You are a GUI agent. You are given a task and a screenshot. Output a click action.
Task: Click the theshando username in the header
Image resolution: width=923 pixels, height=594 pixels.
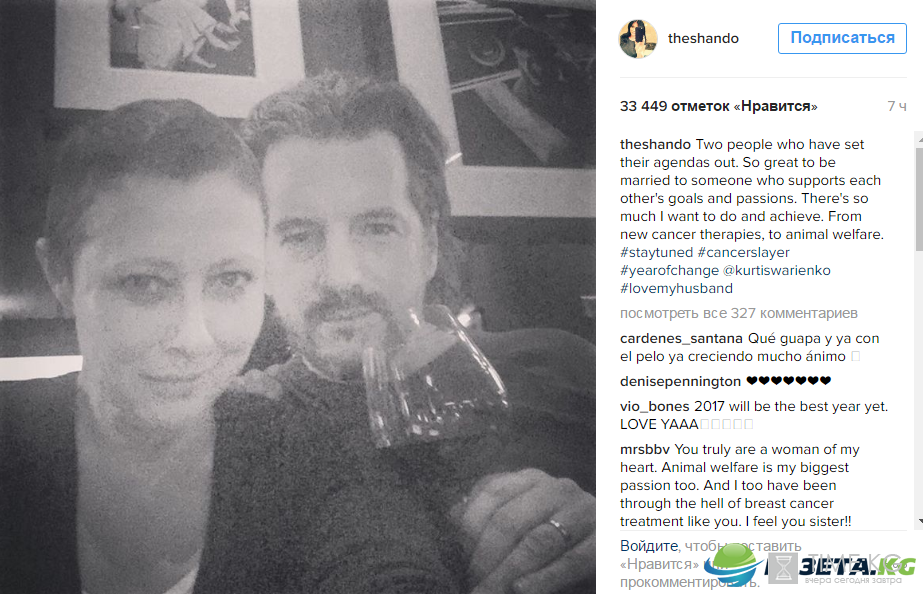703,38
